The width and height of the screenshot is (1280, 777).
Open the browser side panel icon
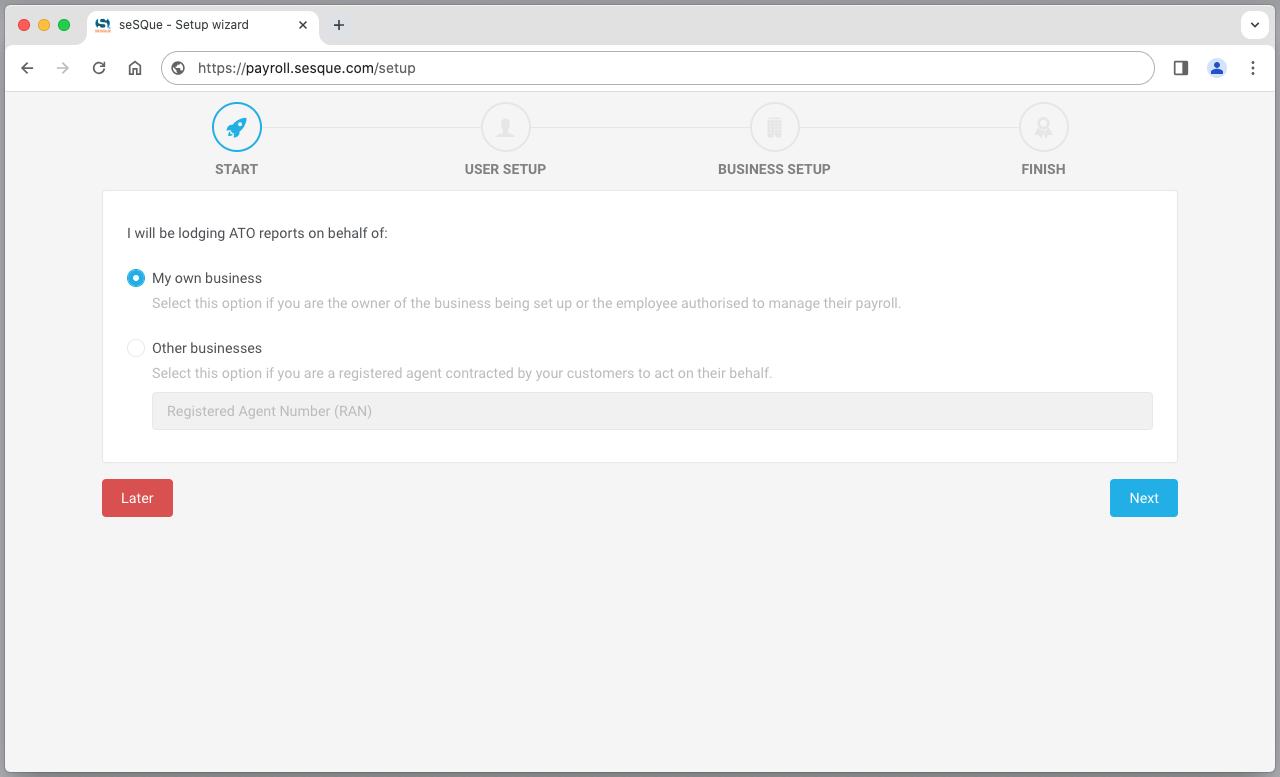tap(1181, 68)
